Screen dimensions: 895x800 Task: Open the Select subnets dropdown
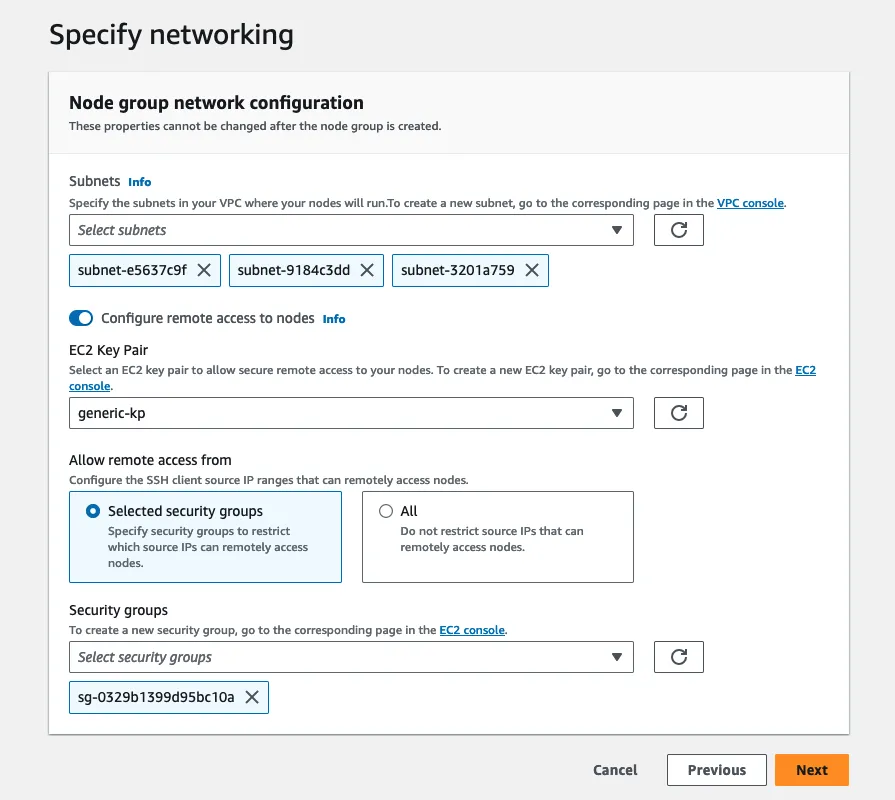click(x=351, y=230)
